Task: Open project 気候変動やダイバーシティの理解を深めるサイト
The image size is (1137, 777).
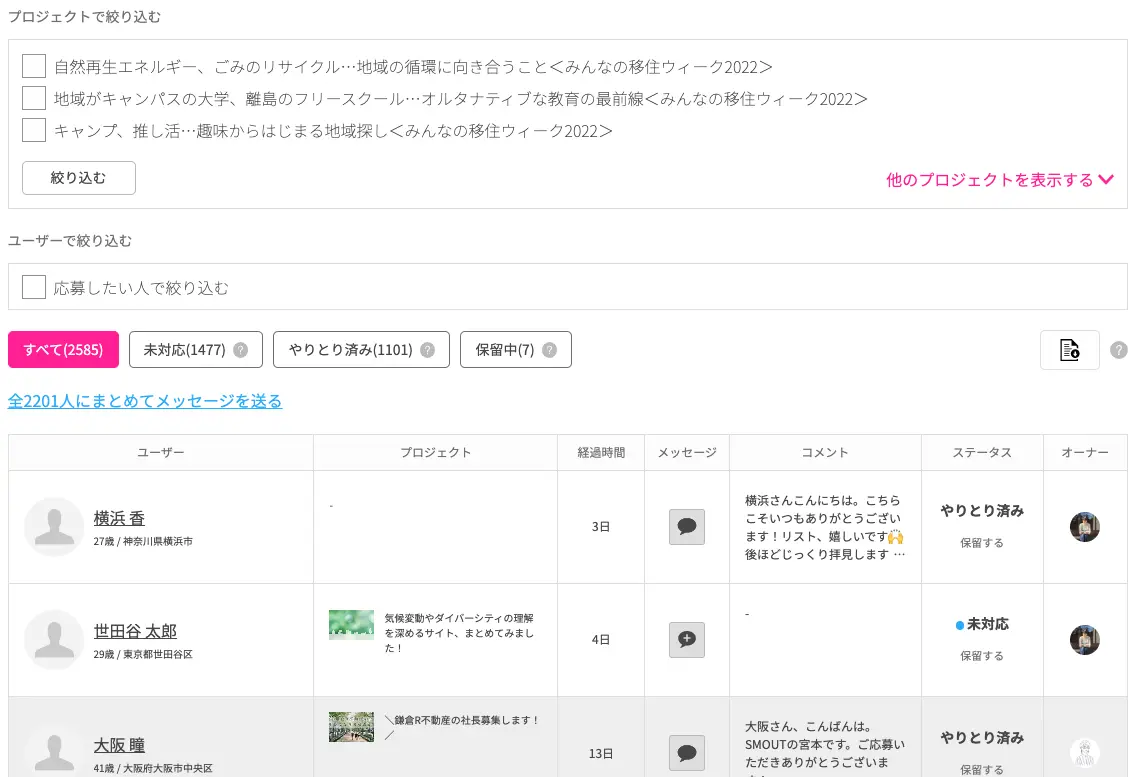Action: pos(459,633)
